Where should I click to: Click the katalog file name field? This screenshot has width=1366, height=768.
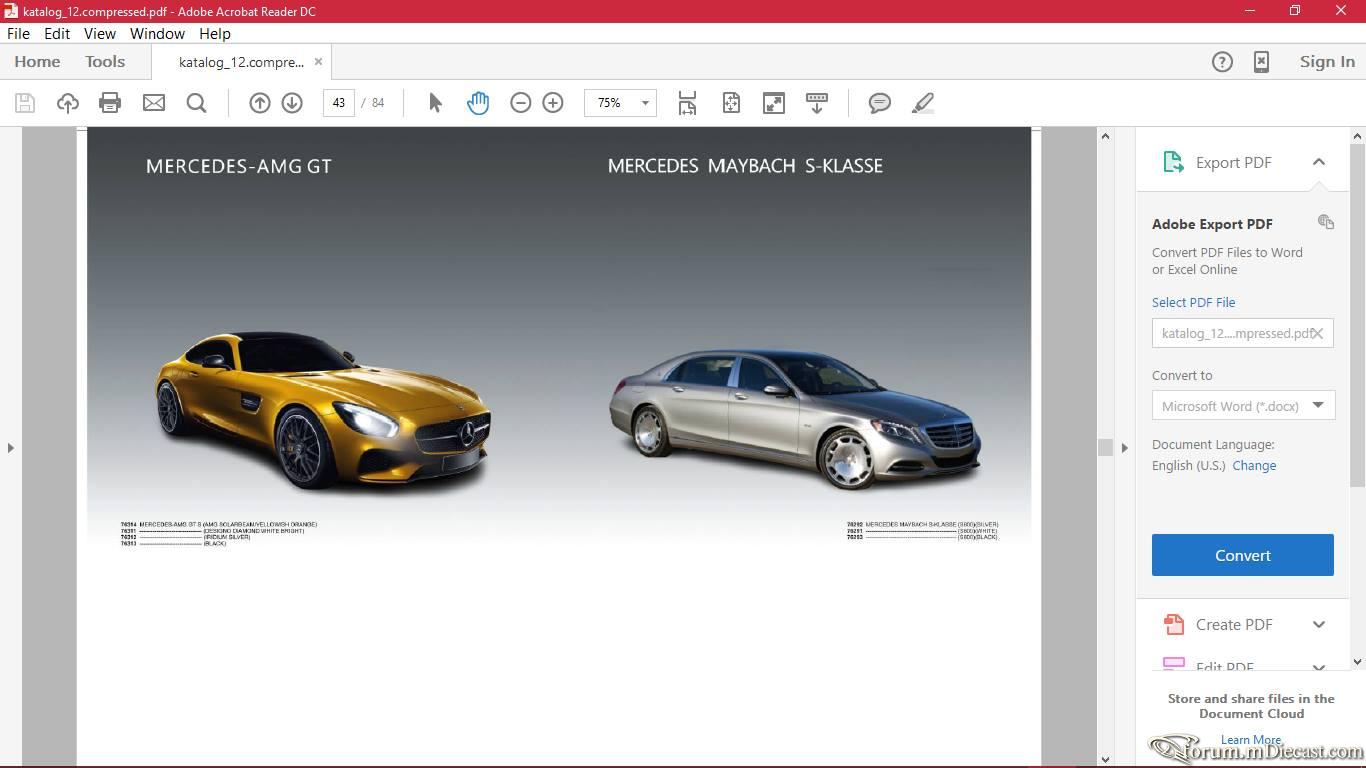coord(1243,333)
